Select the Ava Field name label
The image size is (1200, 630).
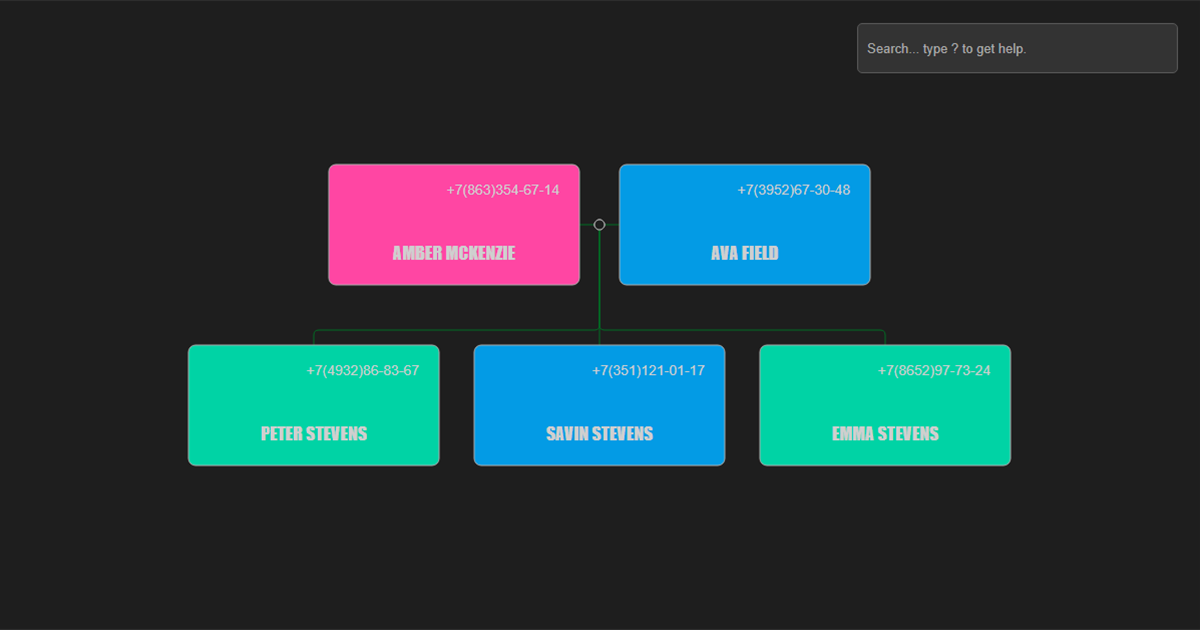coord(744,253)
